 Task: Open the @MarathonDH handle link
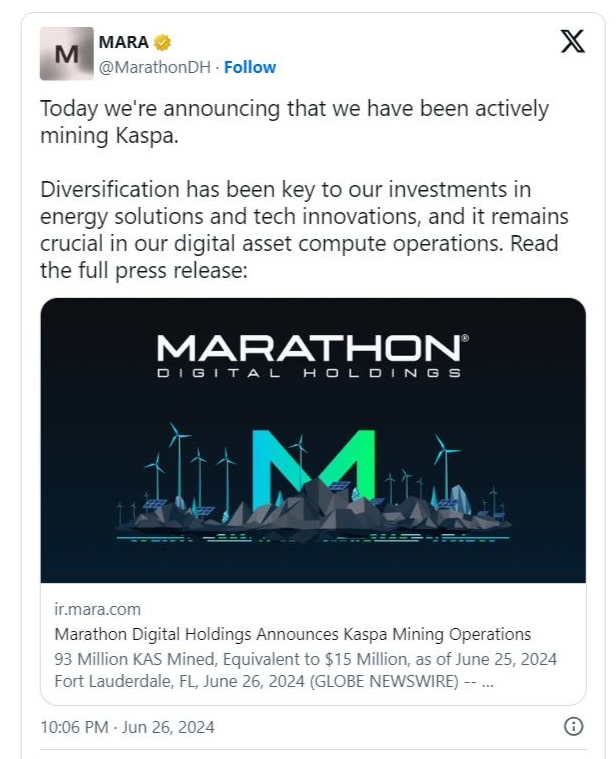[158, 67]
